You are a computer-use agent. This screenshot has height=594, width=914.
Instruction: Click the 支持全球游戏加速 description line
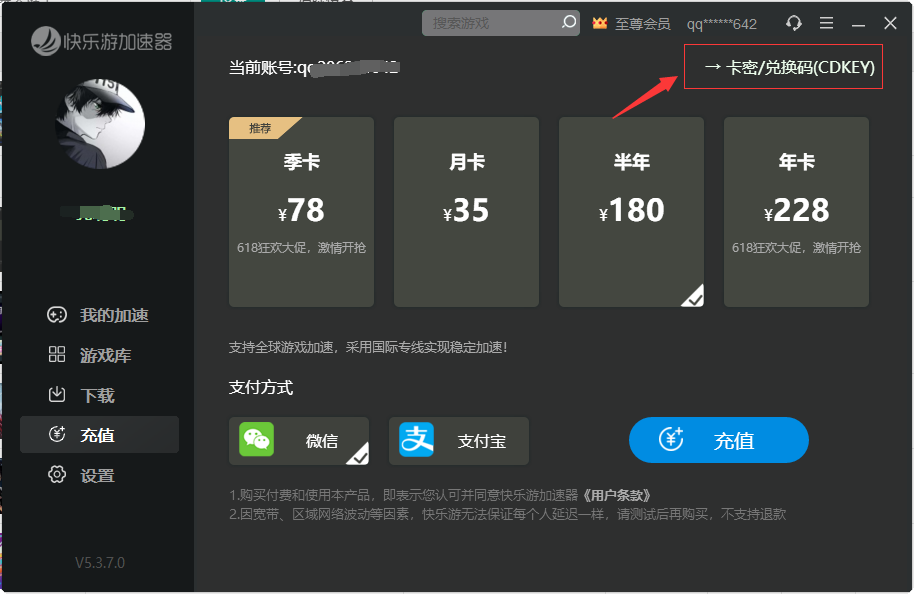pyautogui.click(x=368, y=347)
